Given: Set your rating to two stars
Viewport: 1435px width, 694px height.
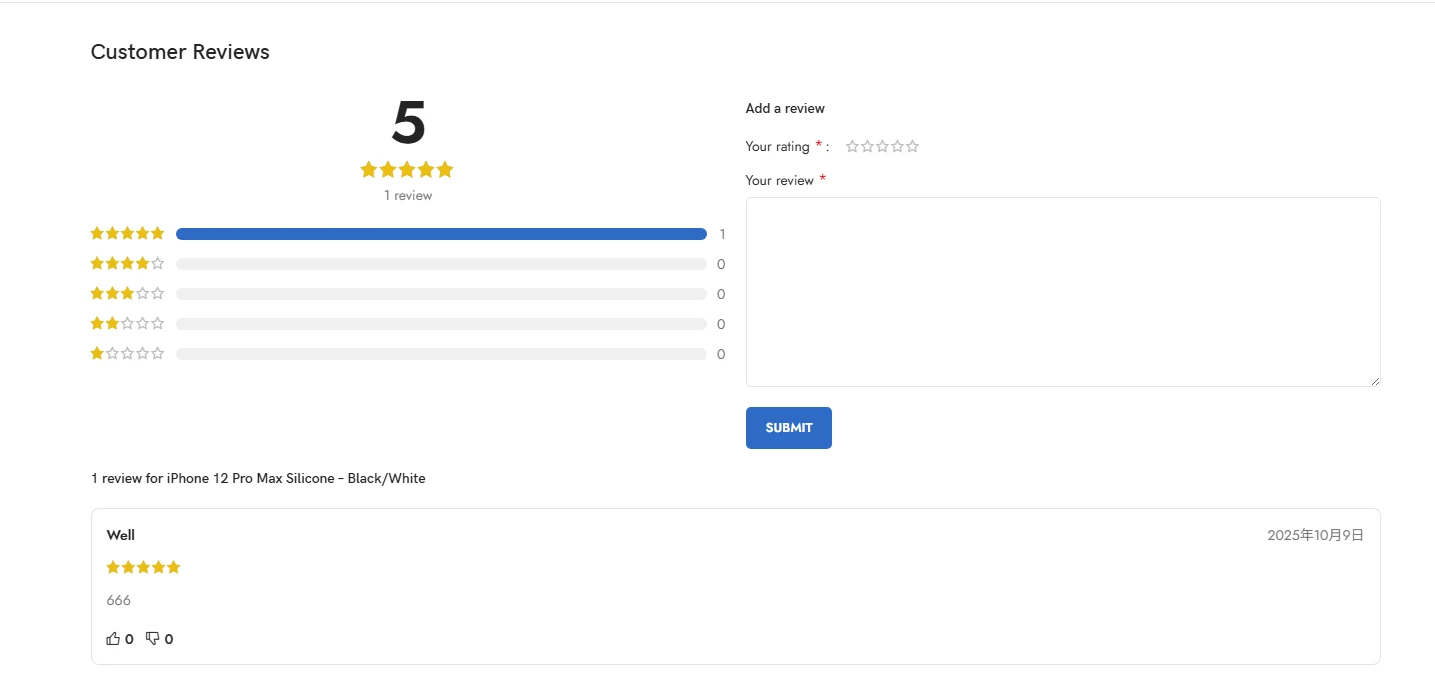Looking at the screenshot, I should 867,147.
